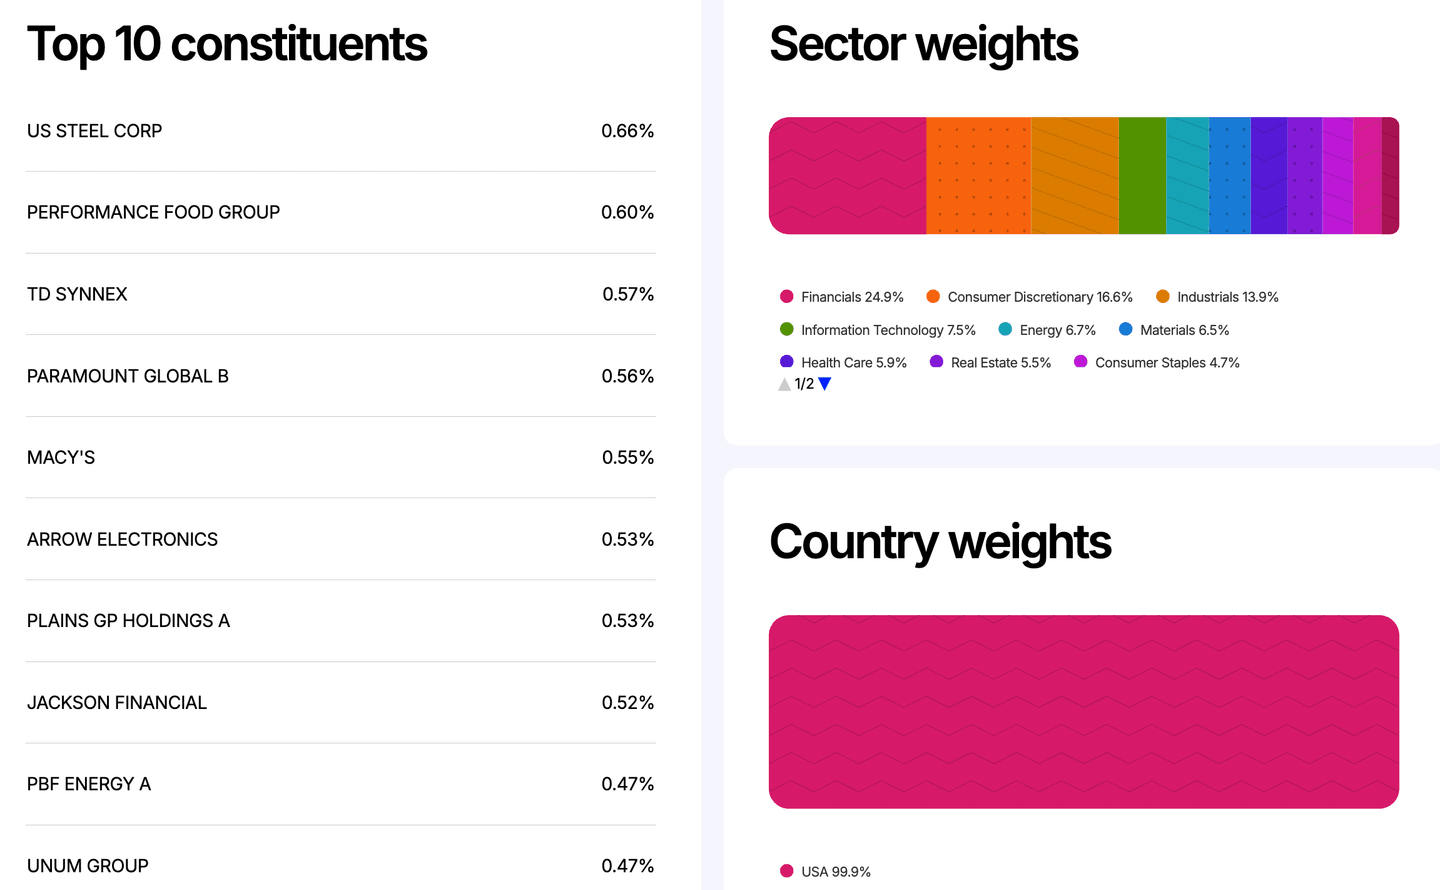Viewport: 1440px width, 890px height.
Task: Click the Industrials legend dot
Action: (x=1161, y=297)
